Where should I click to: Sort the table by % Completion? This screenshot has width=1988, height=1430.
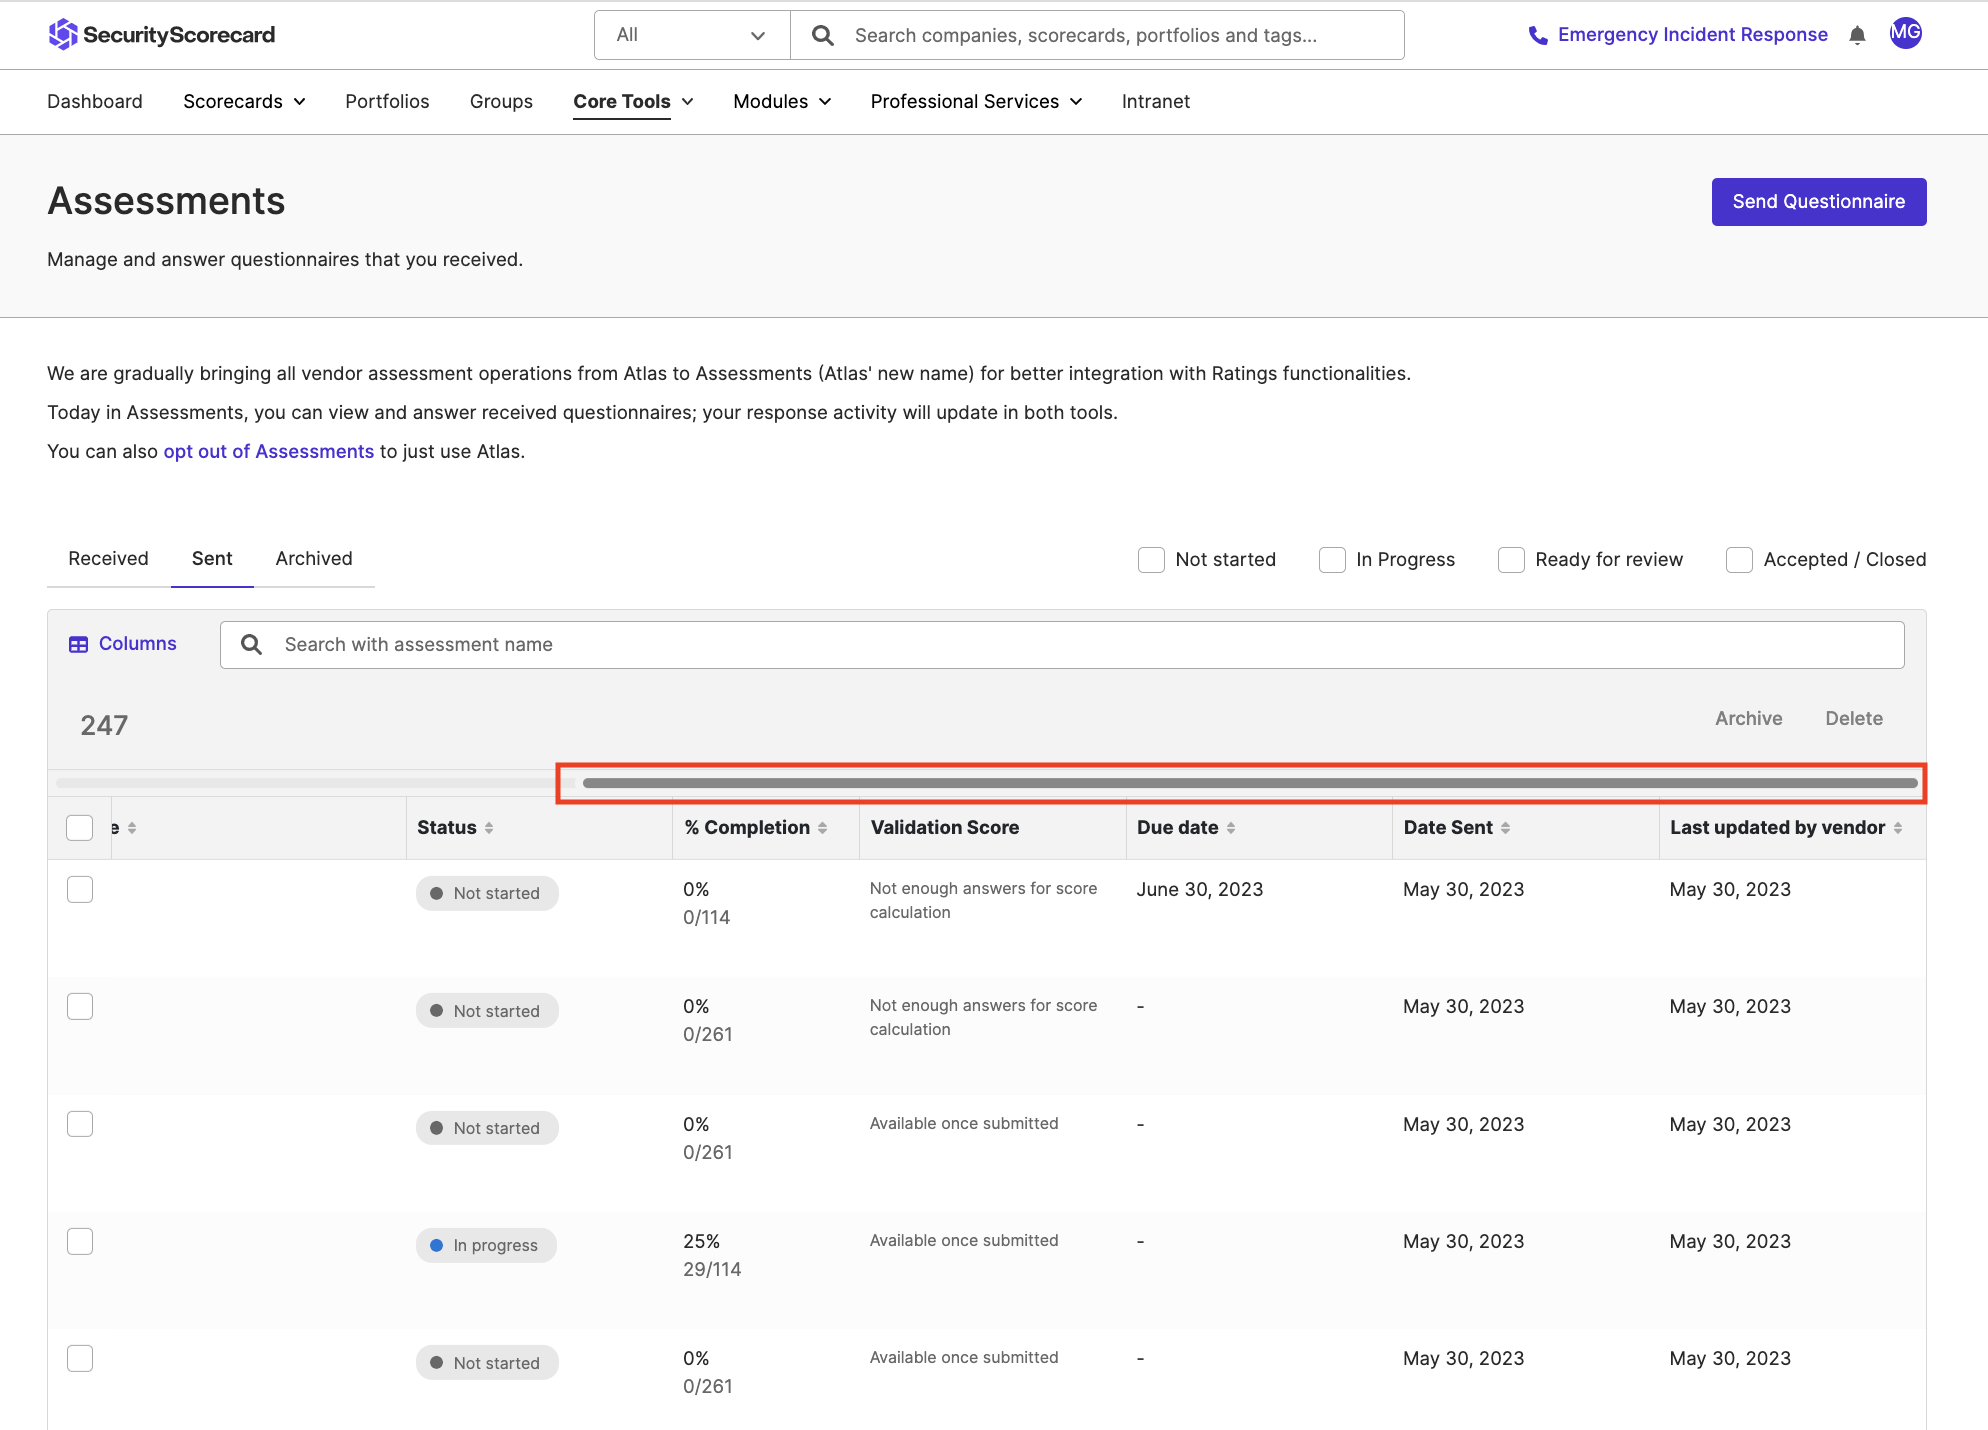(x=823, y=827)
